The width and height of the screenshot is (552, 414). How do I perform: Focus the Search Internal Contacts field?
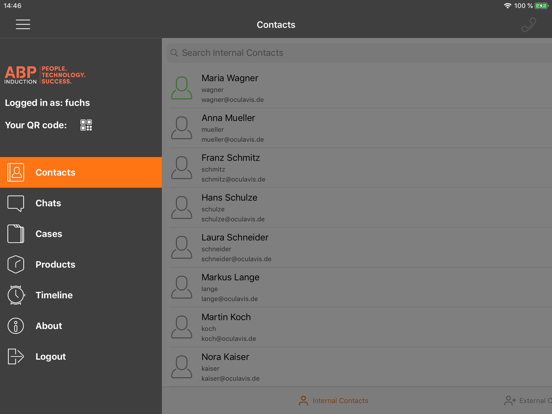click(x=359, y=53)
